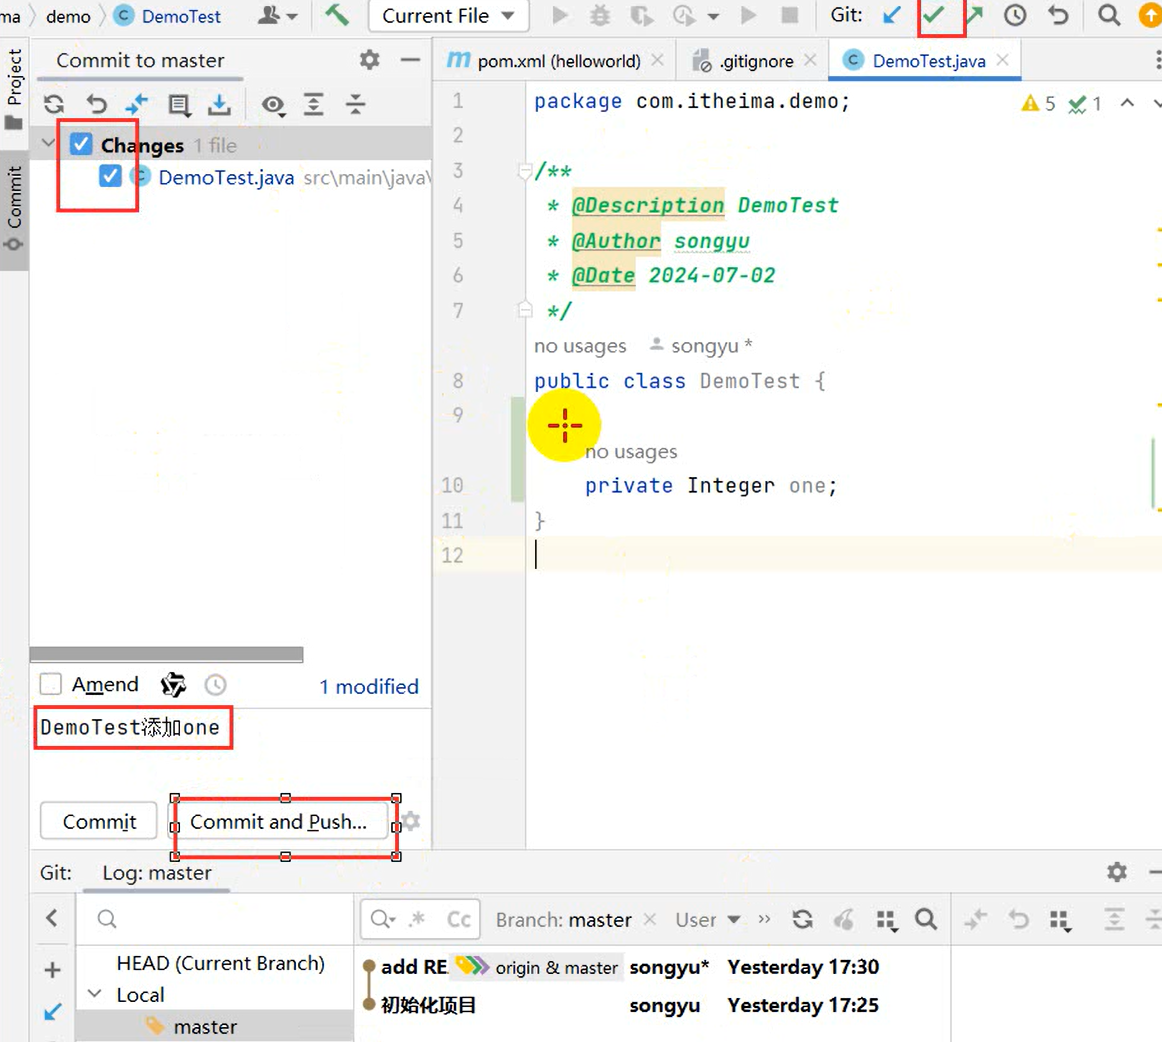Open the Project tool window tab
The height and width of the screenshot is (1042, 1162).
click(14, 89)
